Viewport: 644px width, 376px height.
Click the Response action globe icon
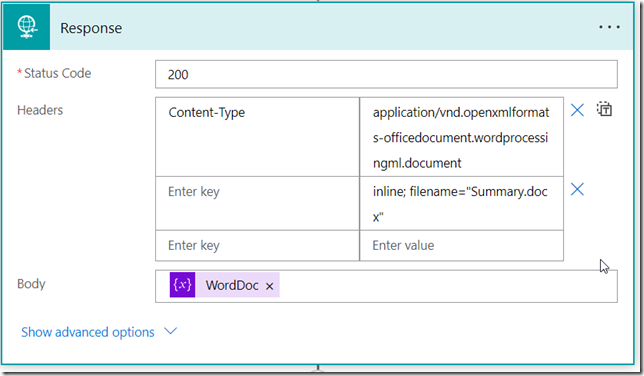(27, 28)
